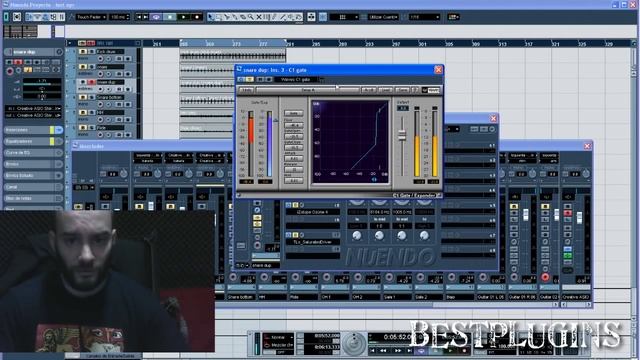This screenshot has height=360, width=640.
Task: Click Stop in the top toolbar
Action: point(169,17)
